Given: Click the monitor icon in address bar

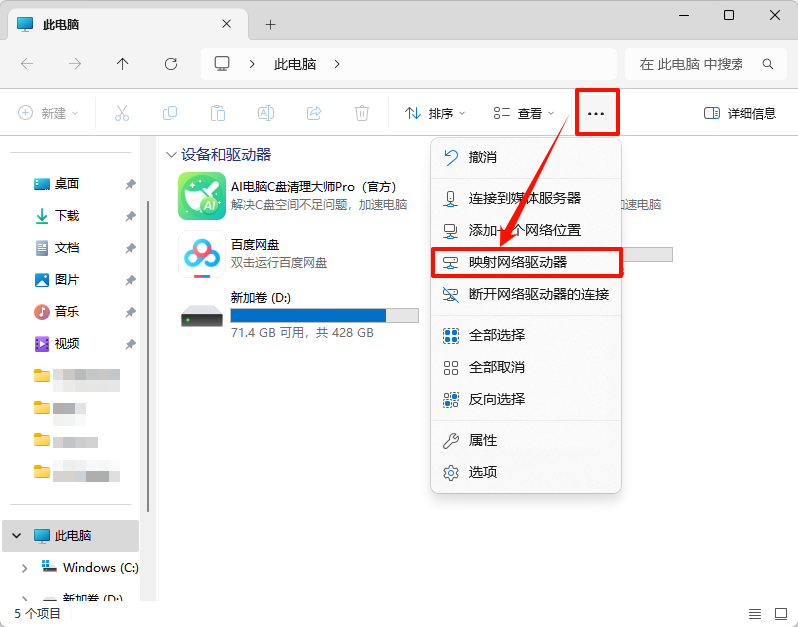Looking at the screenshot, I should (222, 64).
